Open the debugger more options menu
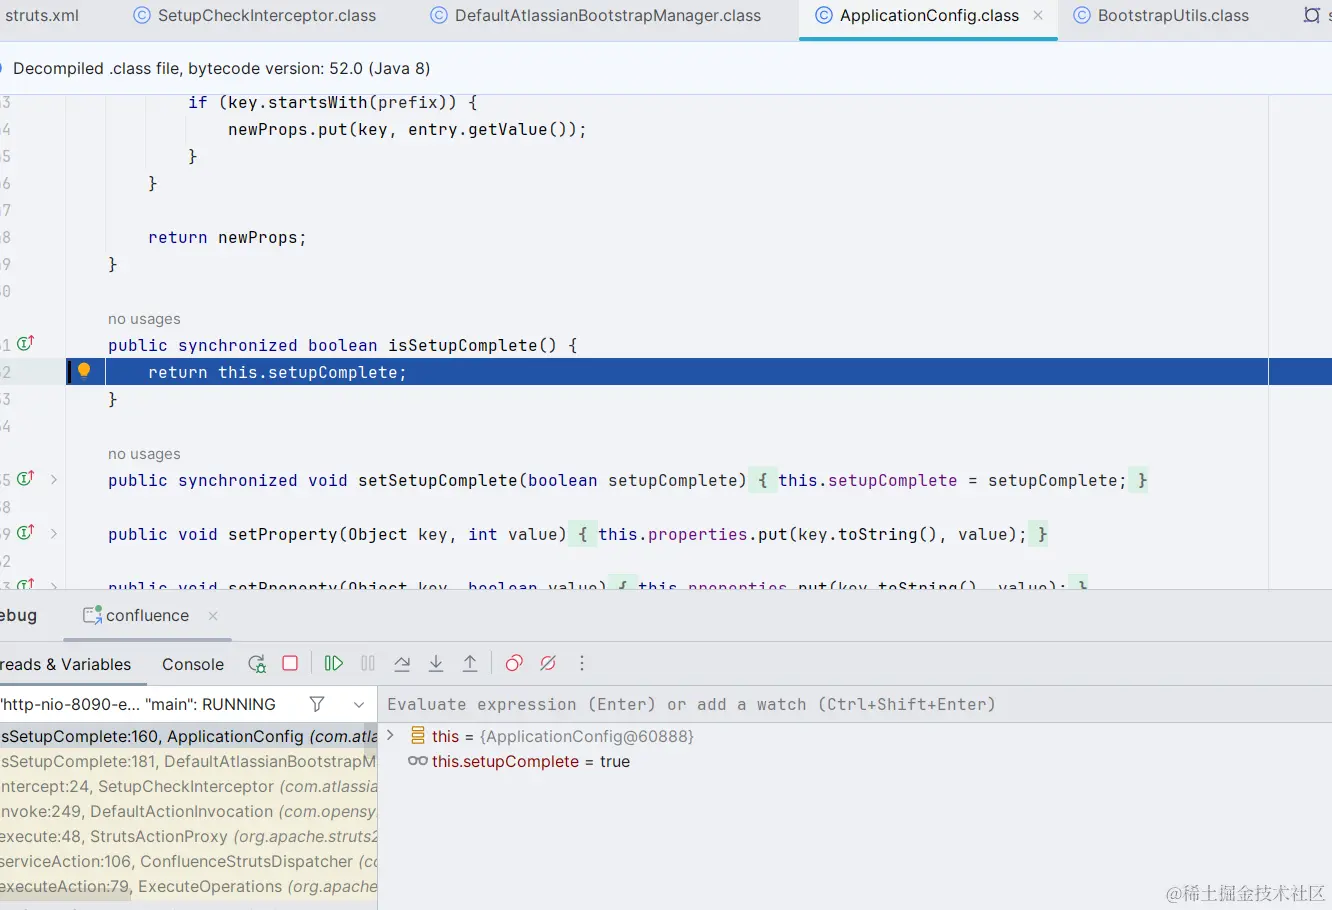The height and width of the screenshot is (910, 1332). click(x=581, y=663)
